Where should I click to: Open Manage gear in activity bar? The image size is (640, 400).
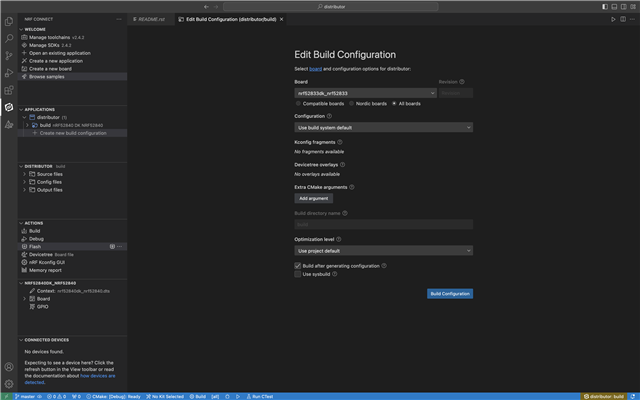(x=9, y=384)
